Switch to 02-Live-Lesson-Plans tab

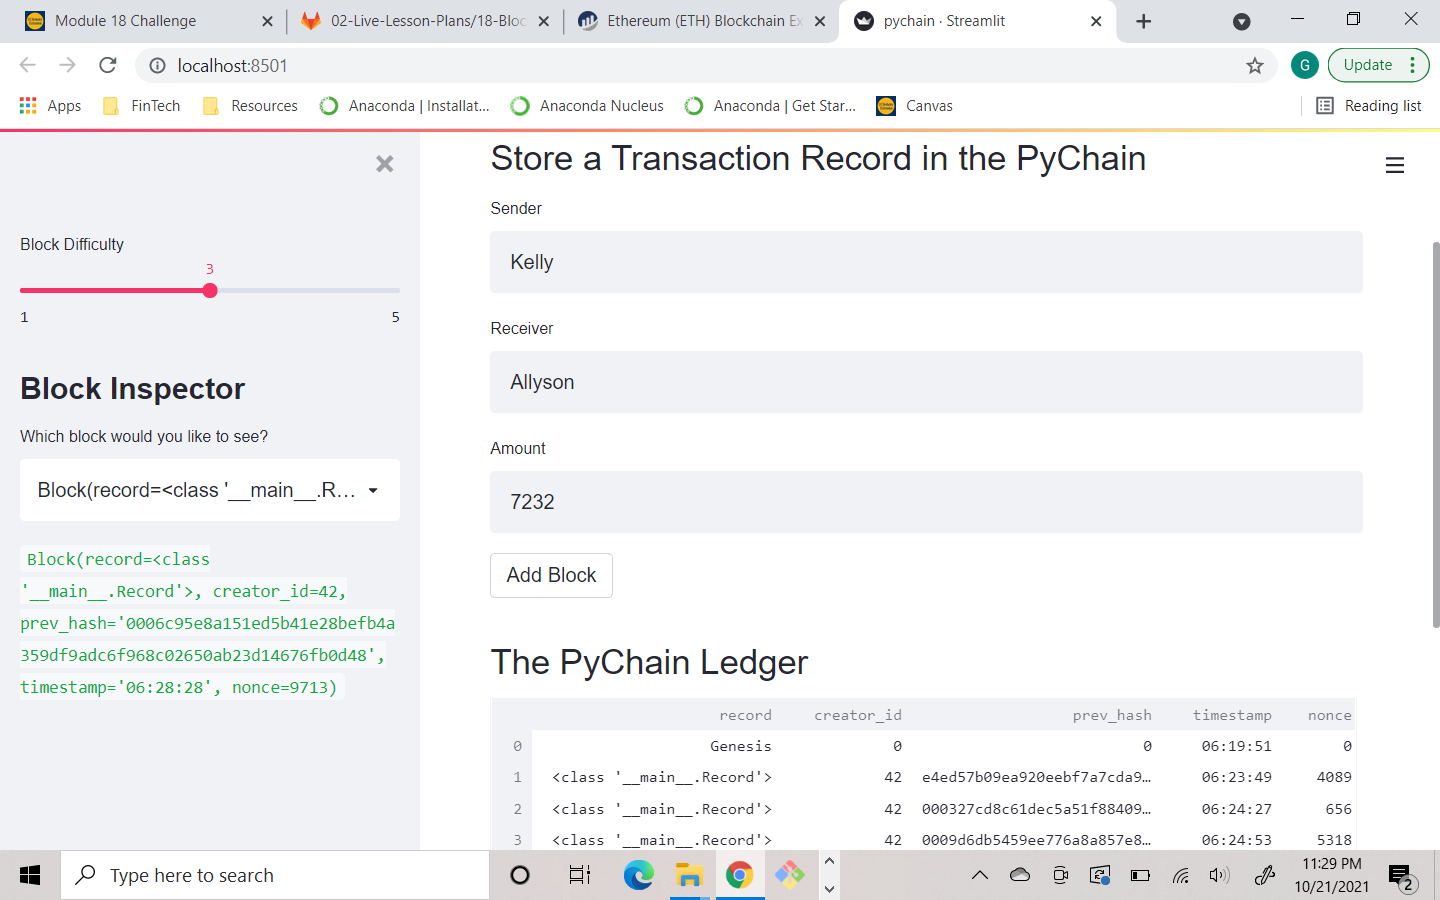coord(427,21)
